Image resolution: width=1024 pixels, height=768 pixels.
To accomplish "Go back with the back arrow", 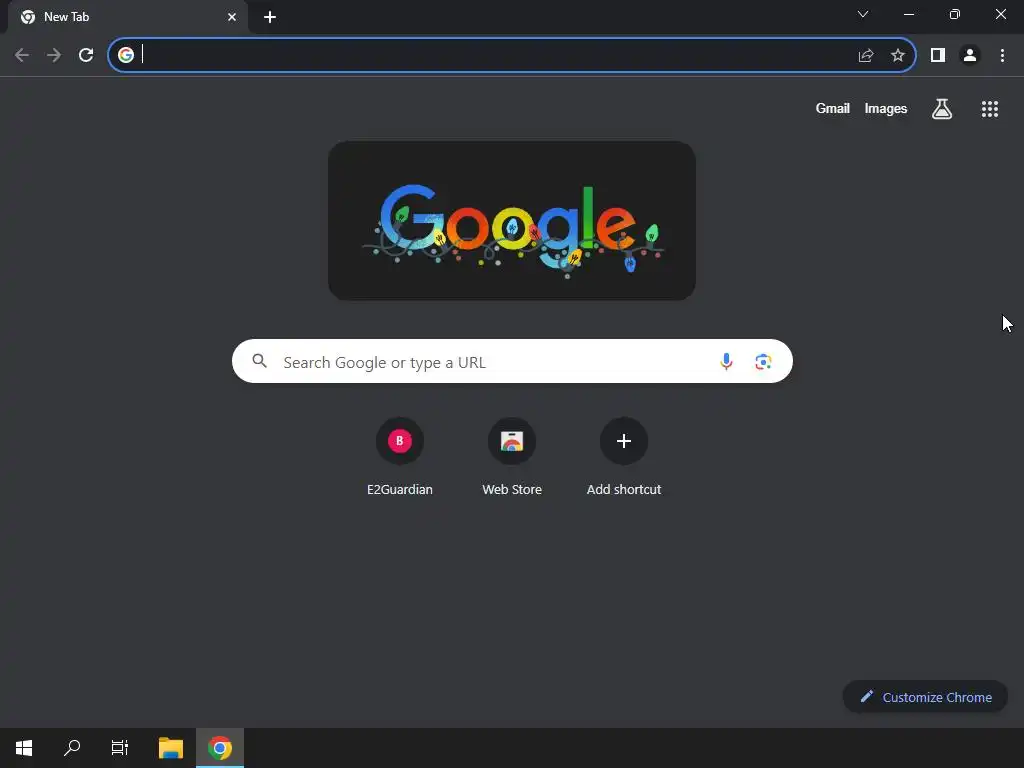I will pyautogui.click(x=22, y=56).
